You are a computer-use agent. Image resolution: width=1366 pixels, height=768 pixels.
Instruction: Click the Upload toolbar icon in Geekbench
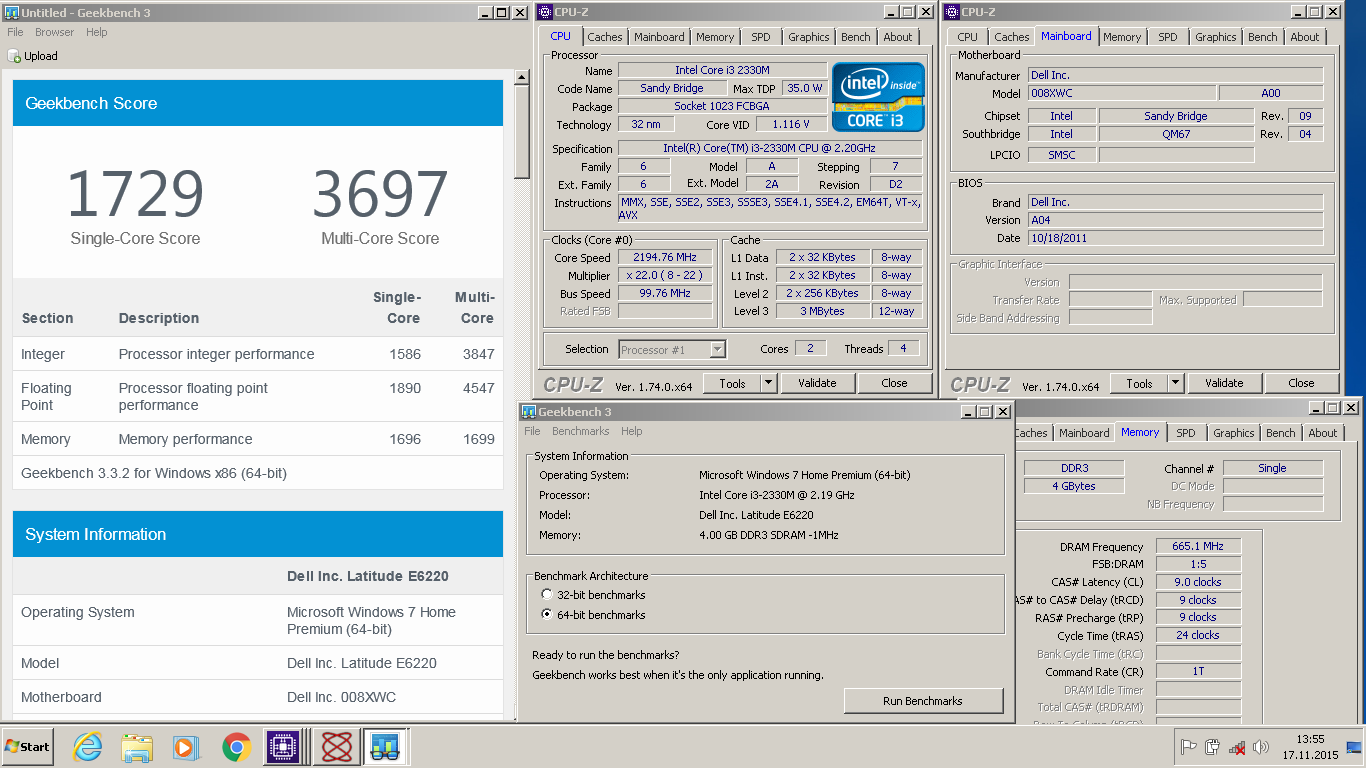pos(14,56)
